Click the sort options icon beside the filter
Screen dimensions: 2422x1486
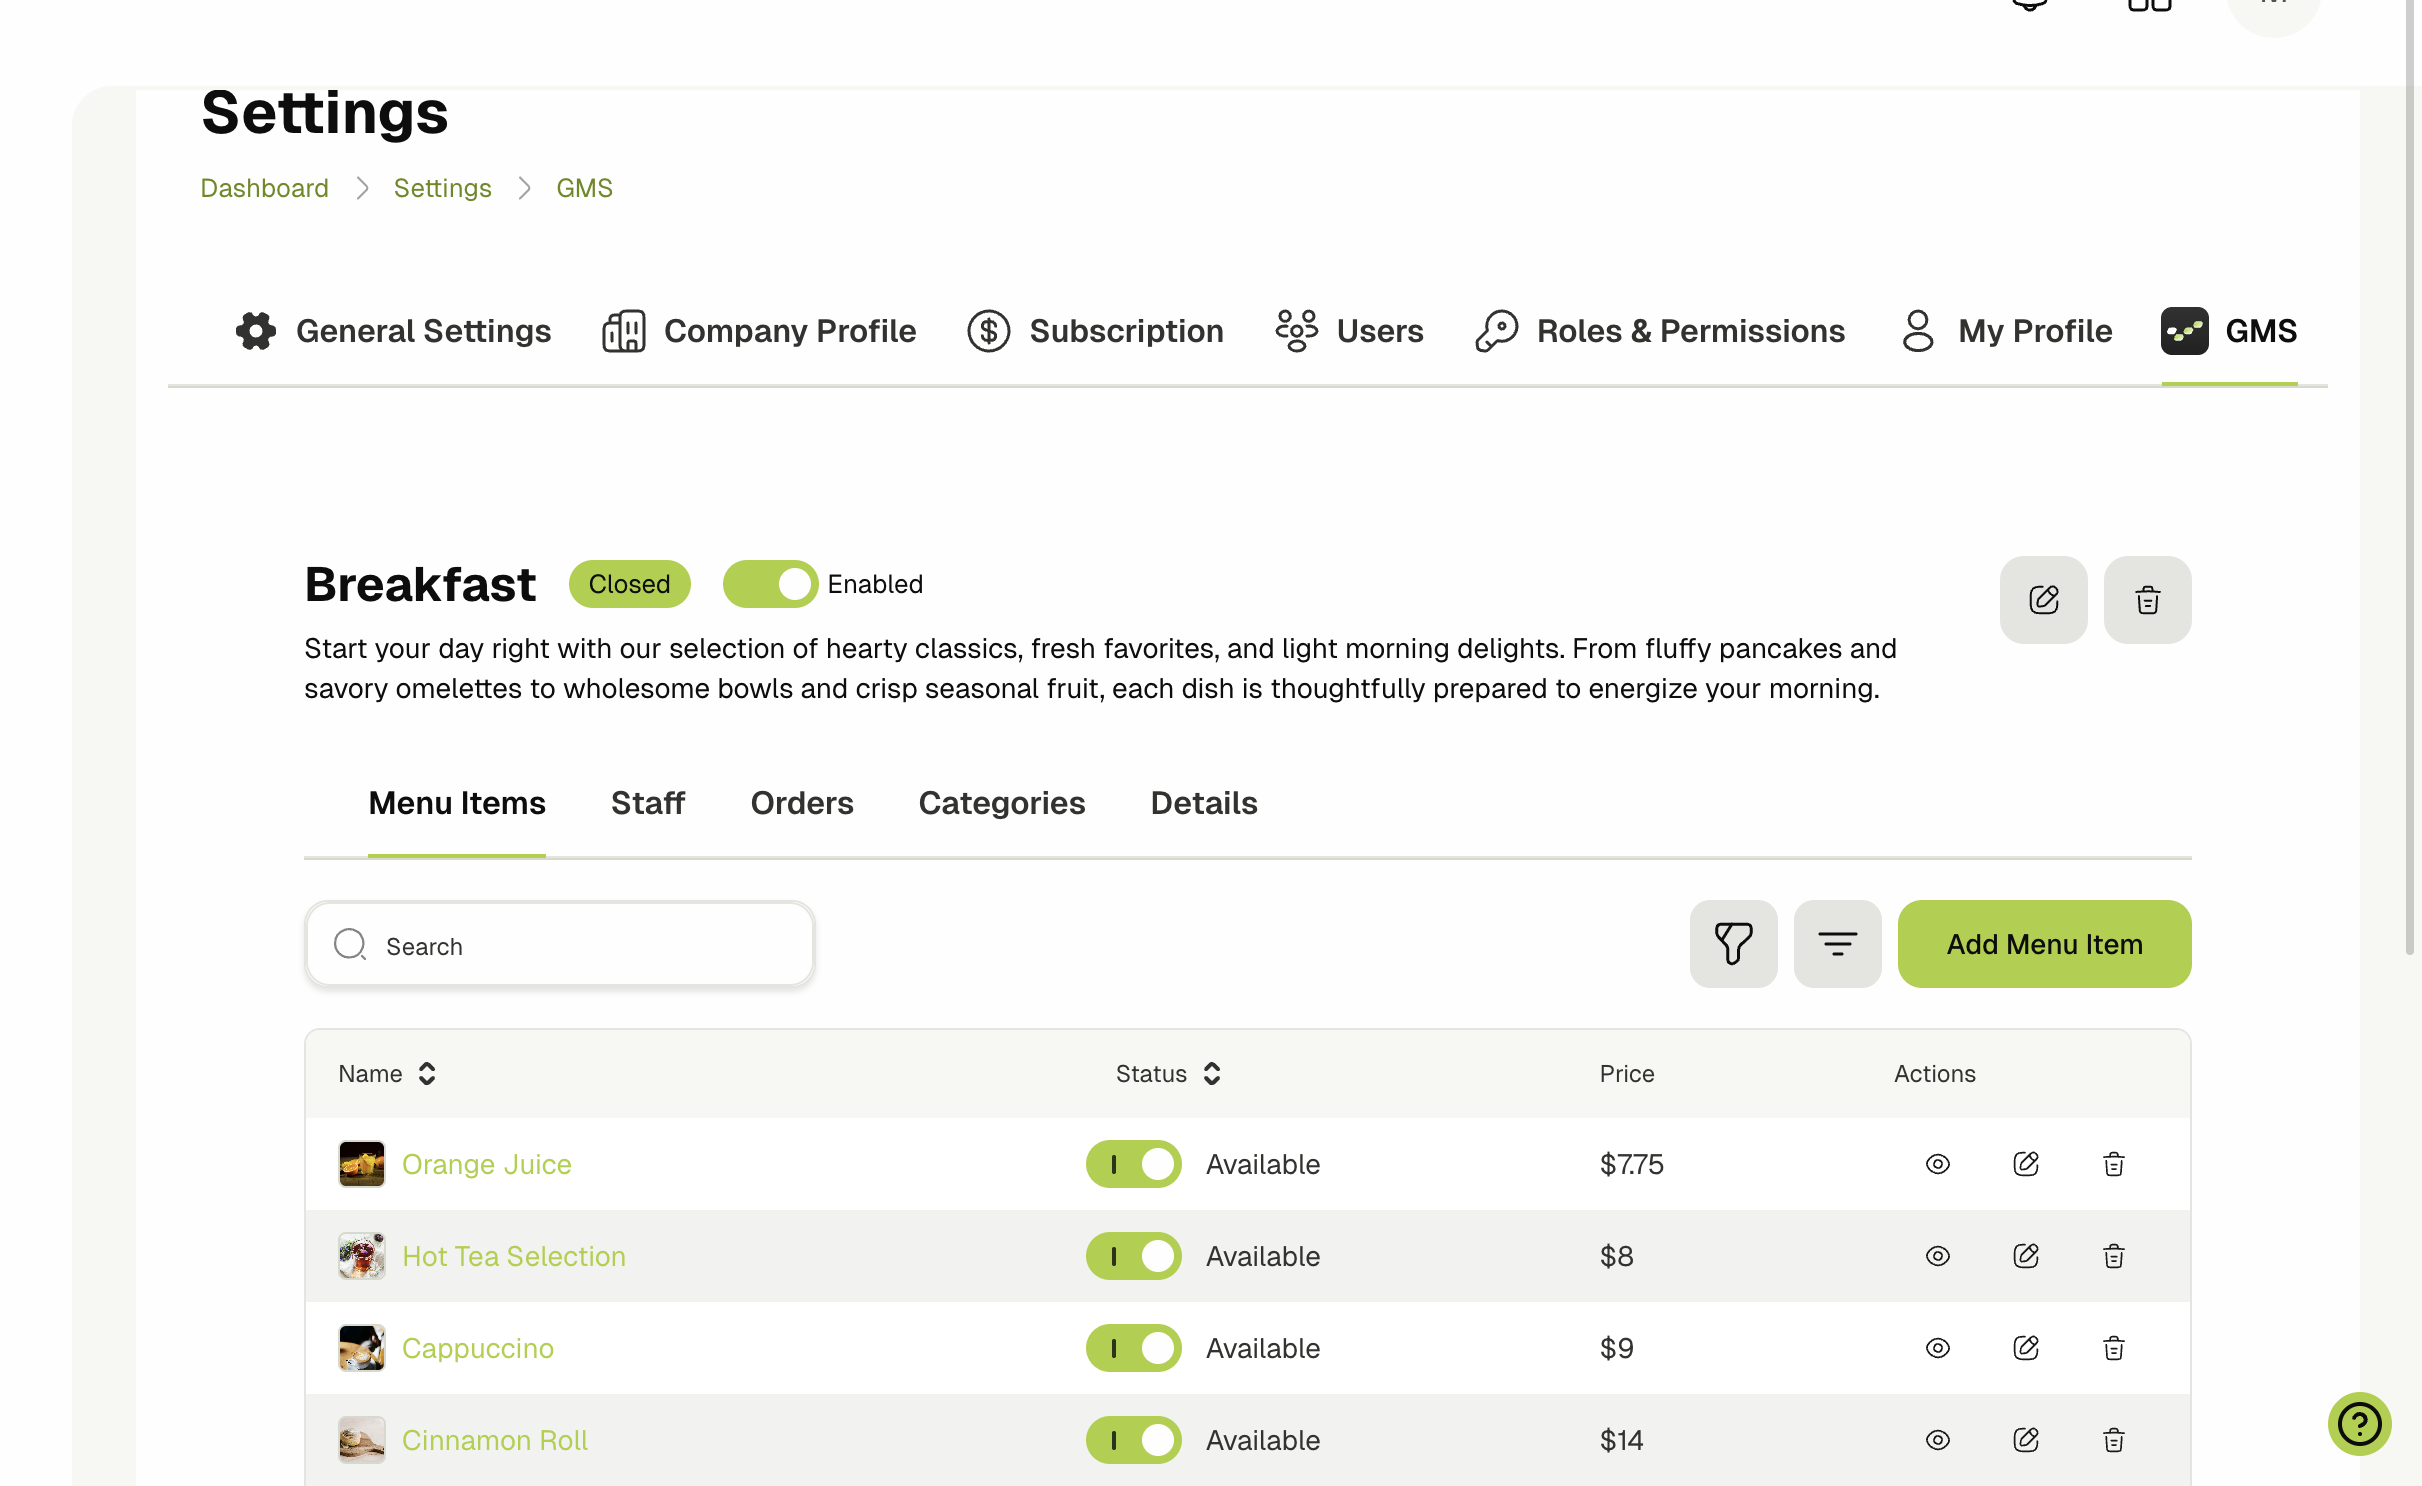tap(1837, 943)
